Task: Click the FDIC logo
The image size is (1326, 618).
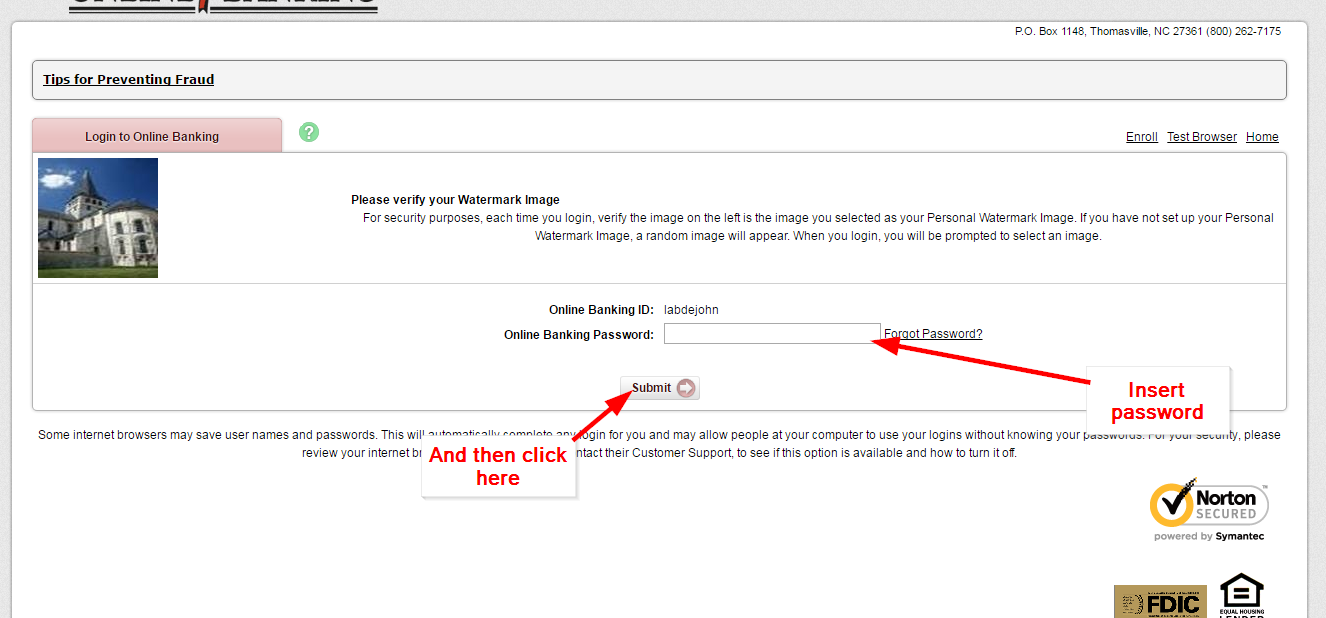Action: coord(1160,603)
